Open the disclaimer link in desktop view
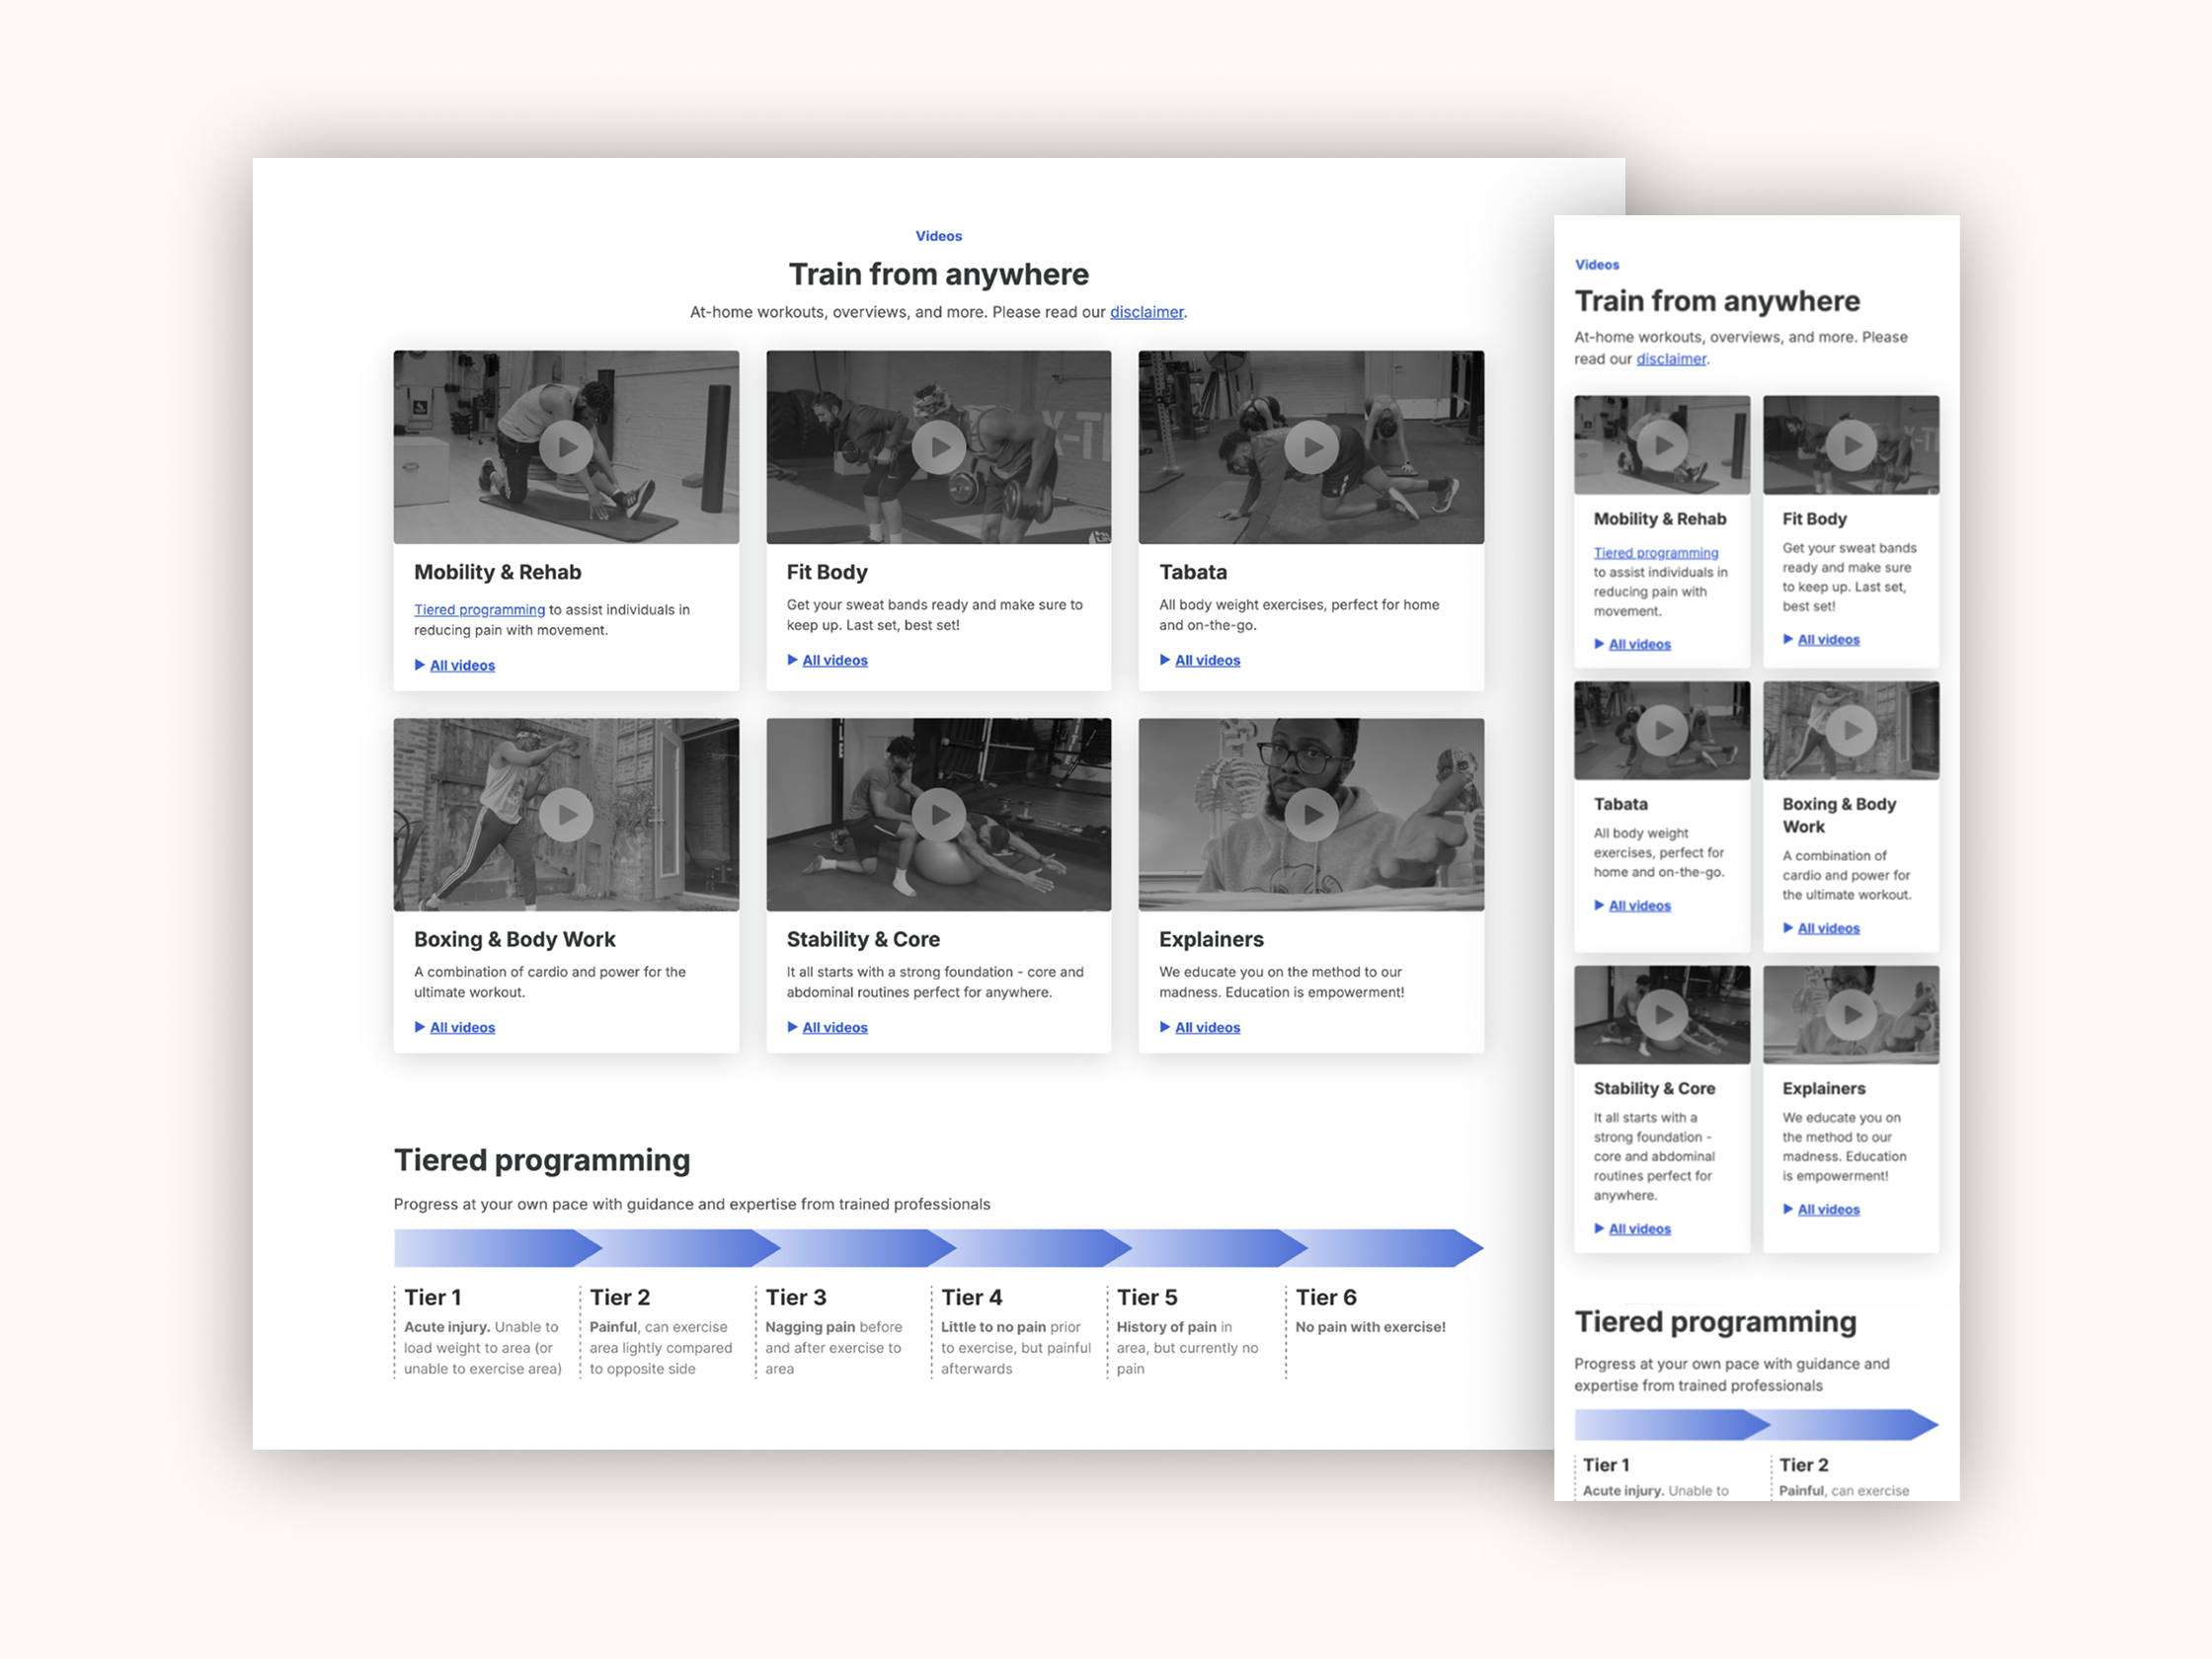The height and width of the screenshot is (1659, 2212). coord(1146,312)
